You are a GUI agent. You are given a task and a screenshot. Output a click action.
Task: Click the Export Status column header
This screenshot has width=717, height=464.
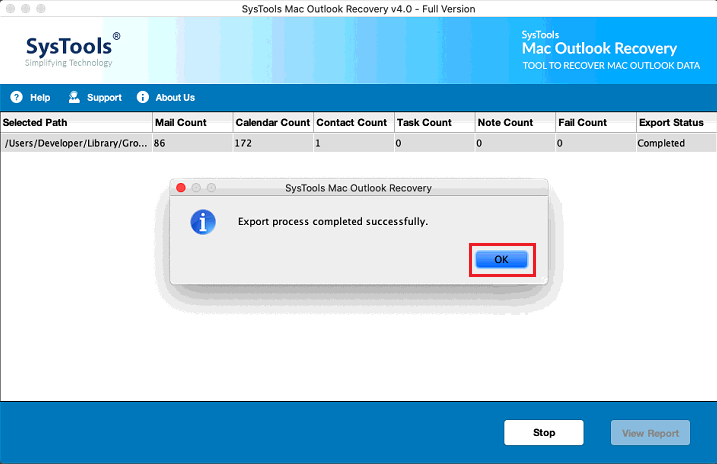click(675, 123)
